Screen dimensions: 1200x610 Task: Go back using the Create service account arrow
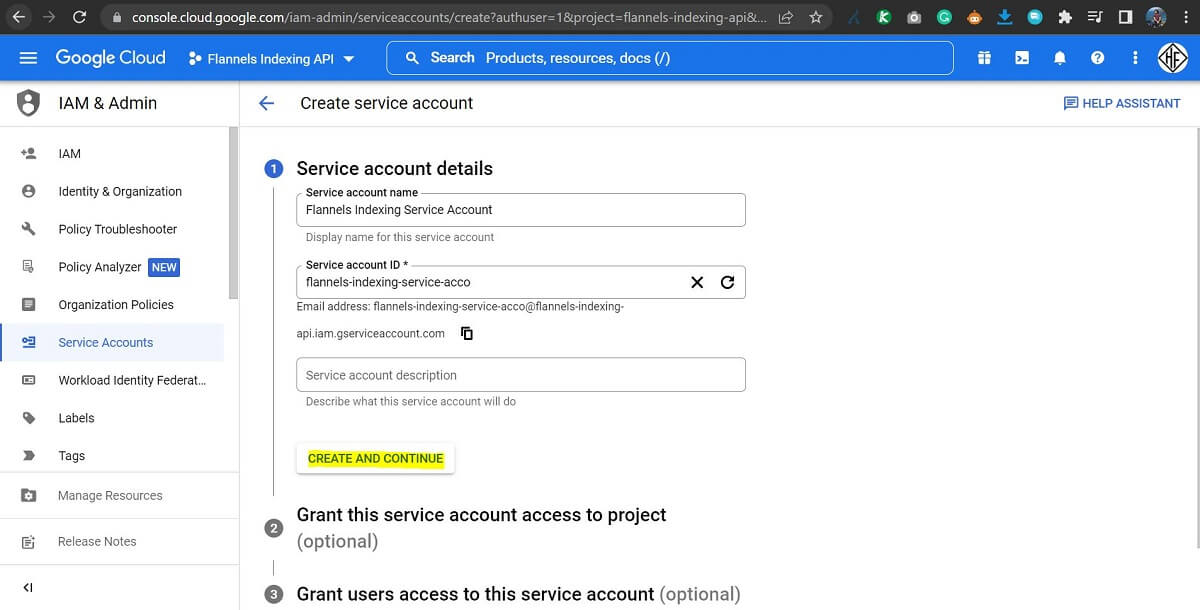pos(266,103)
